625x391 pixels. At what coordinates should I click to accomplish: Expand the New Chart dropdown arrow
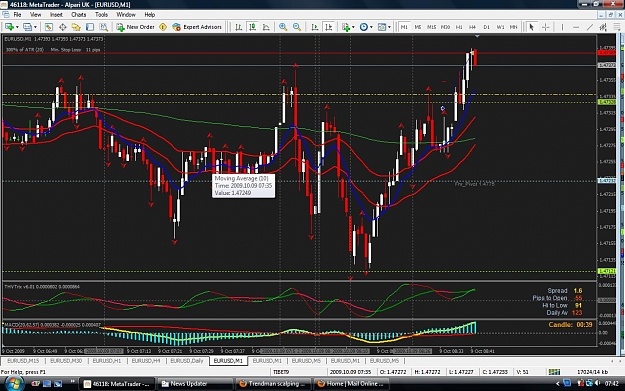[17, 27]
